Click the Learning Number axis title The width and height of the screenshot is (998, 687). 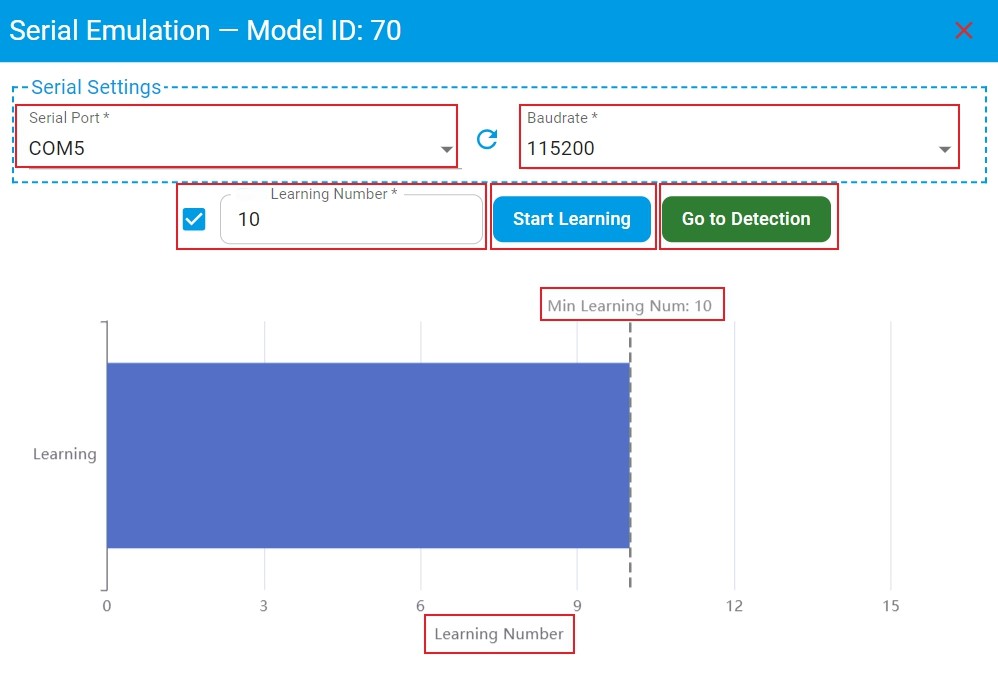click(x=499, y=634)
